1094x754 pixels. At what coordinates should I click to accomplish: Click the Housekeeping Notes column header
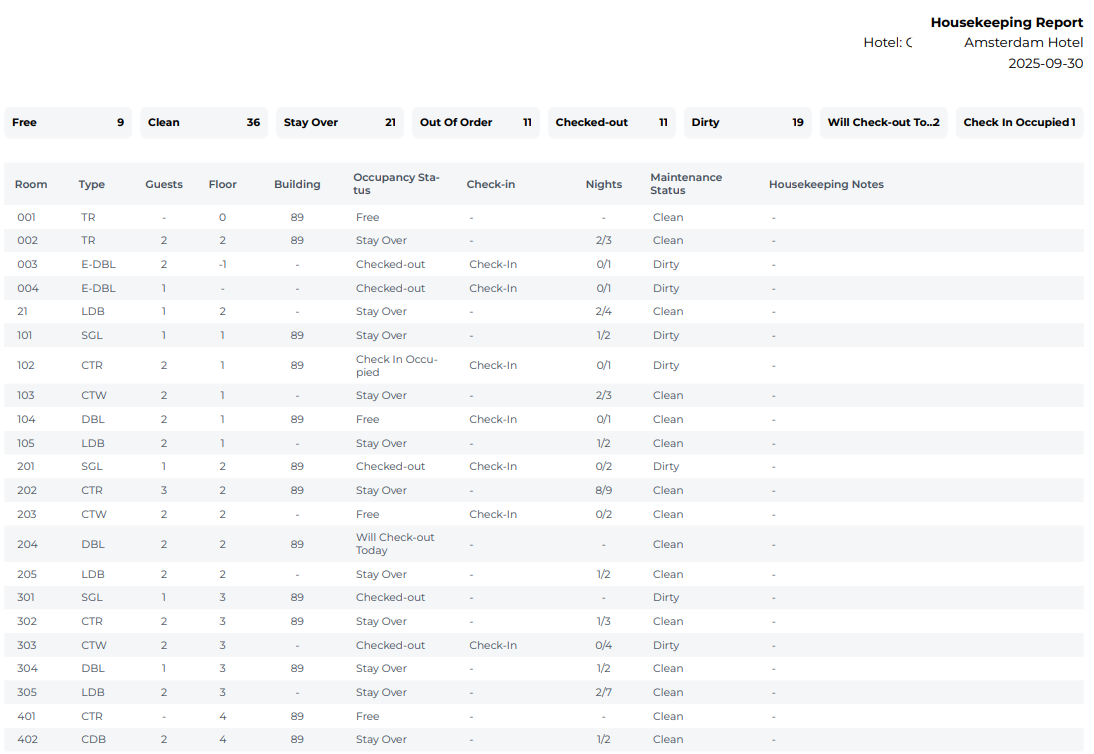(x=826, y=184)
